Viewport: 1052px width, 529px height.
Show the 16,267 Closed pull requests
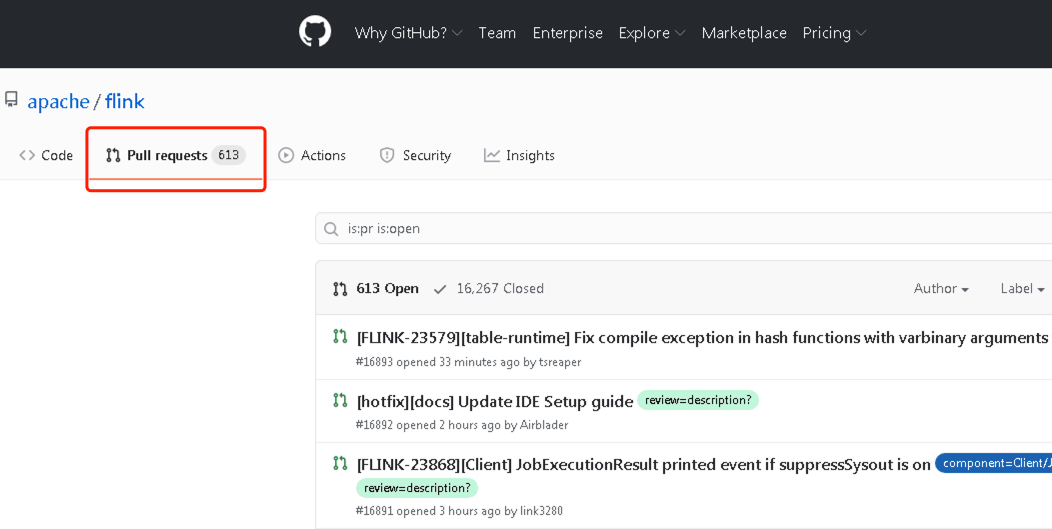click(488, 289)
